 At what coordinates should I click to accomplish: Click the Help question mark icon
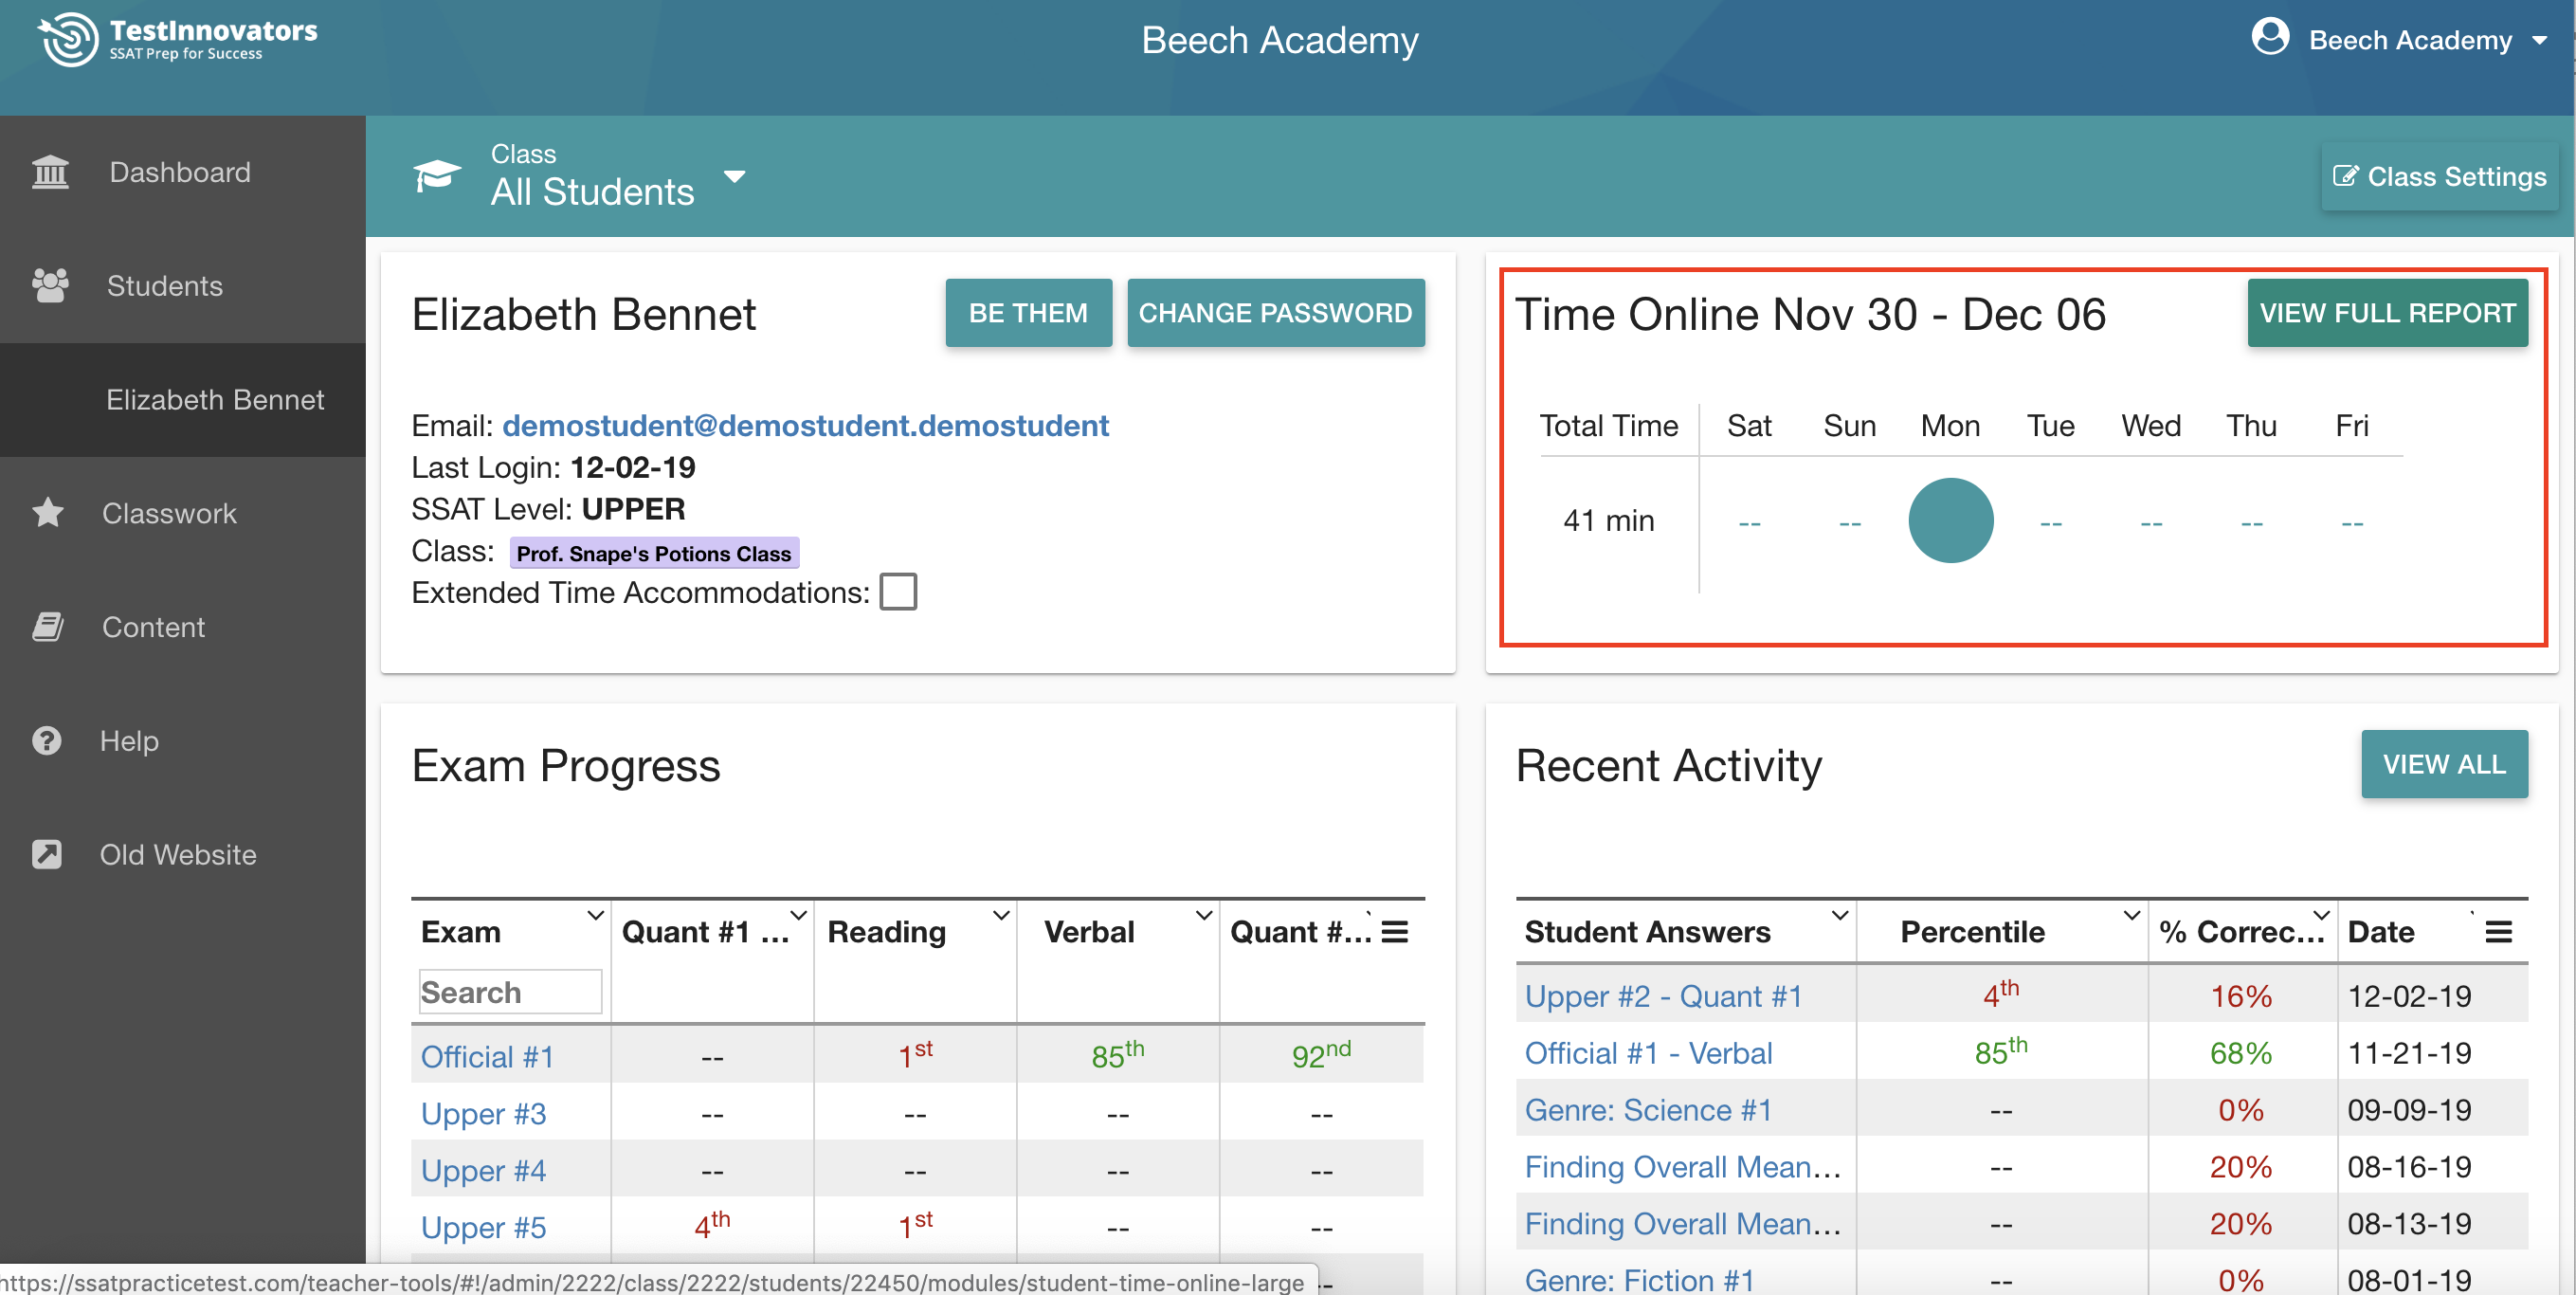pos(47,741)
